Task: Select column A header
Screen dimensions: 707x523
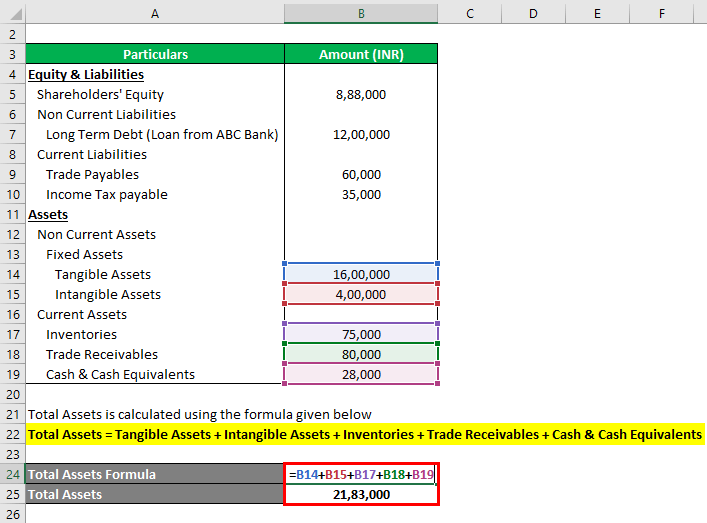Action: [x=155, y=14]
